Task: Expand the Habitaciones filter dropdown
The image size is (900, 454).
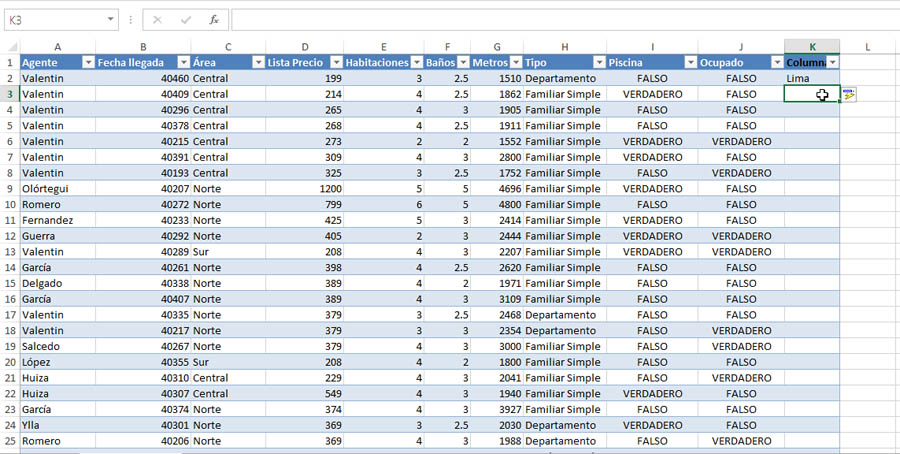Action: (x=416, y=62)
